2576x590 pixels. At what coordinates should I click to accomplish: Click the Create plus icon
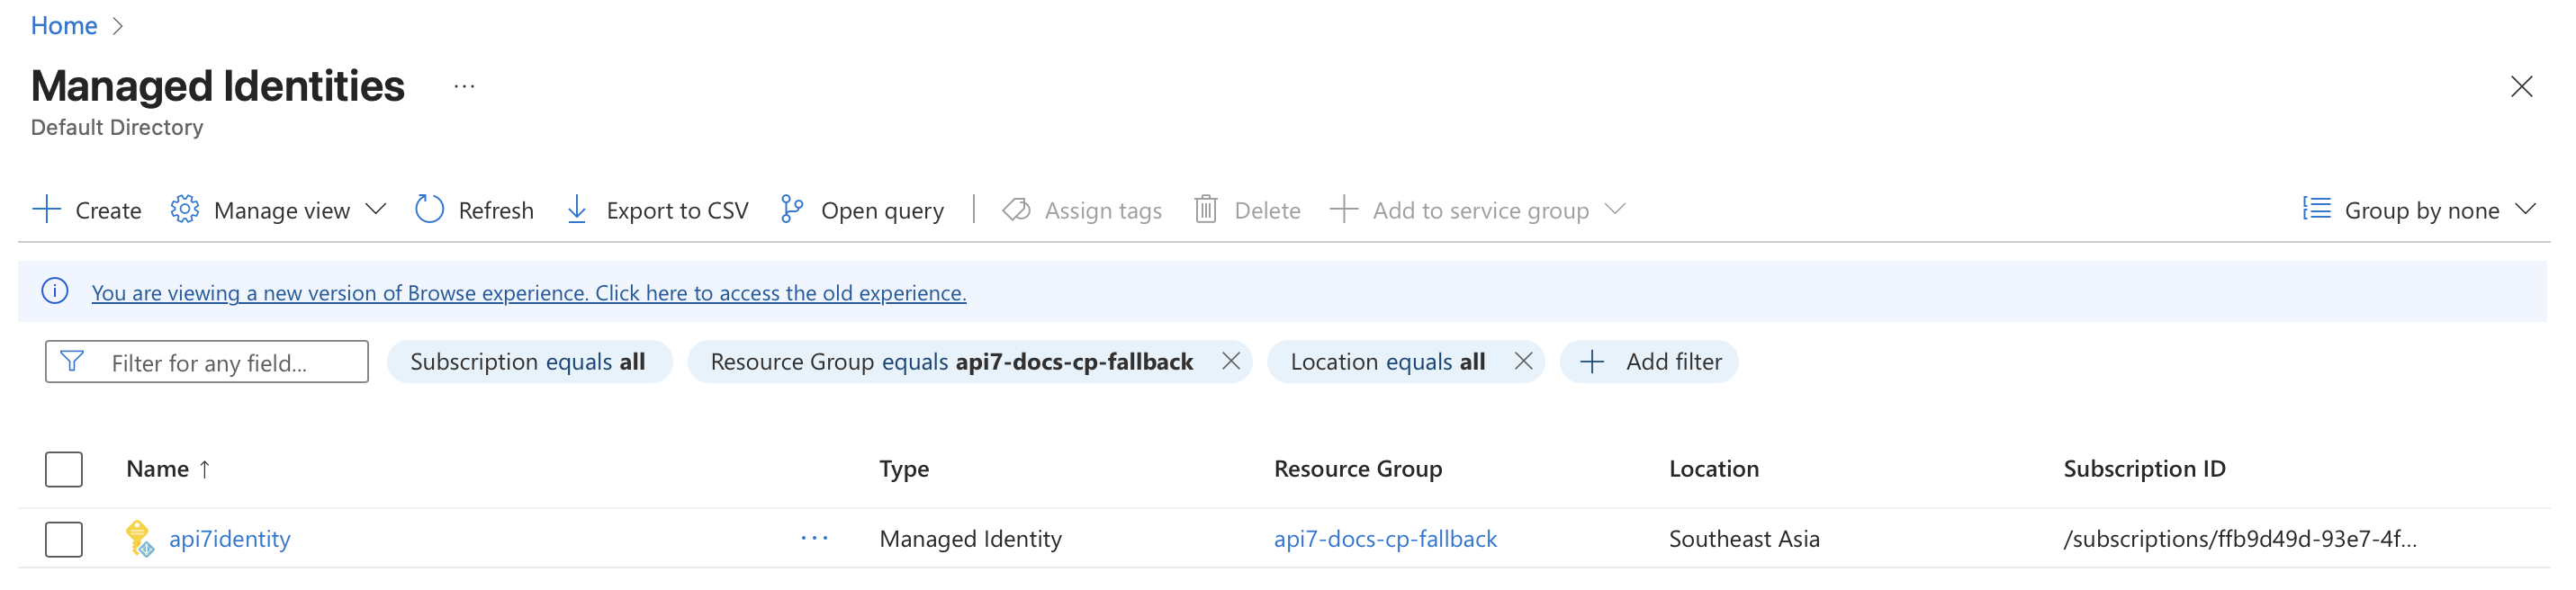pos(47,210)
